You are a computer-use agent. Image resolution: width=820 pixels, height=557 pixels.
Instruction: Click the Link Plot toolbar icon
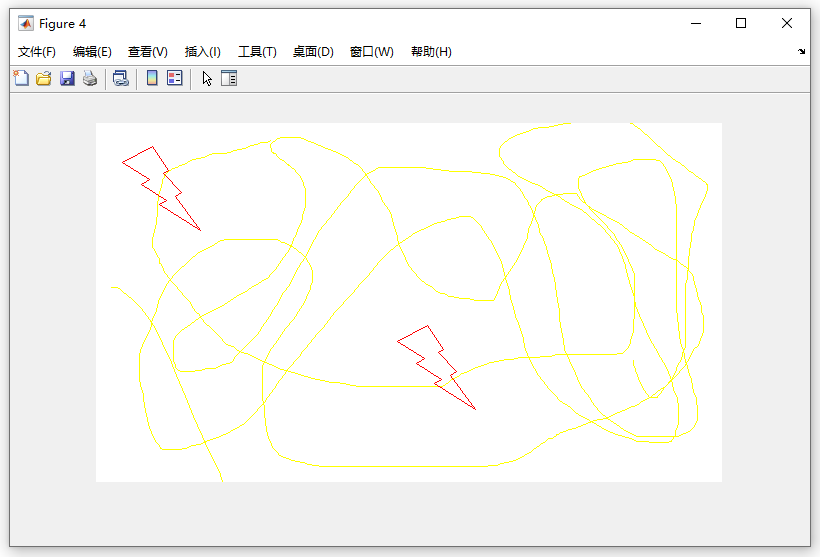121,78
